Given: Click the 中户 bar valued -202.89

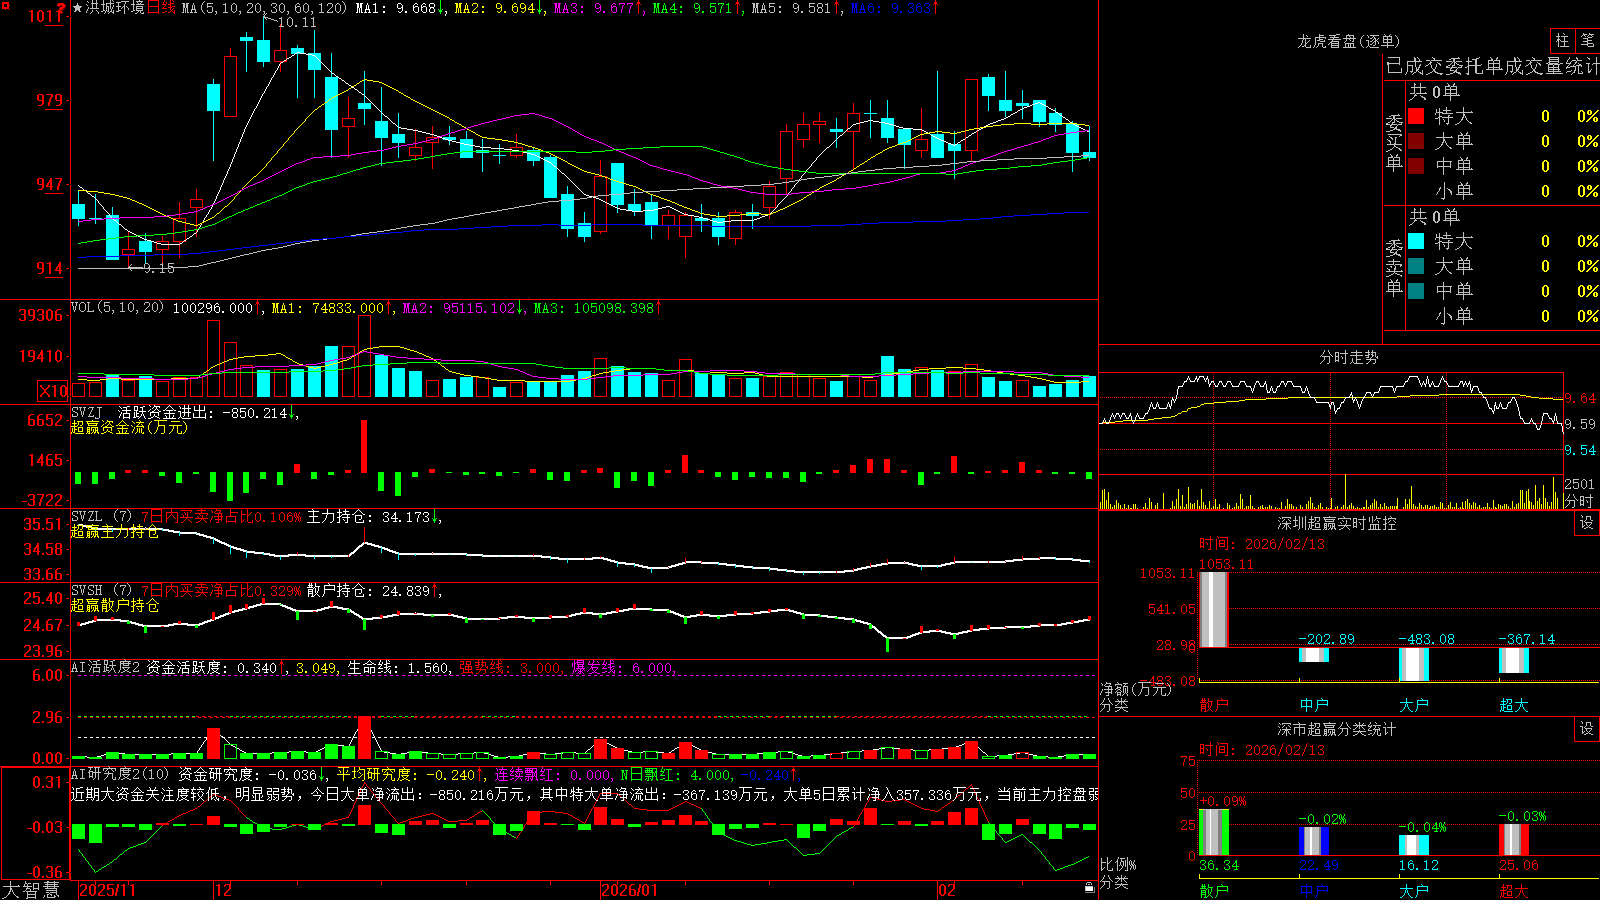Looking at the screenshot, I should [1314, 655].
